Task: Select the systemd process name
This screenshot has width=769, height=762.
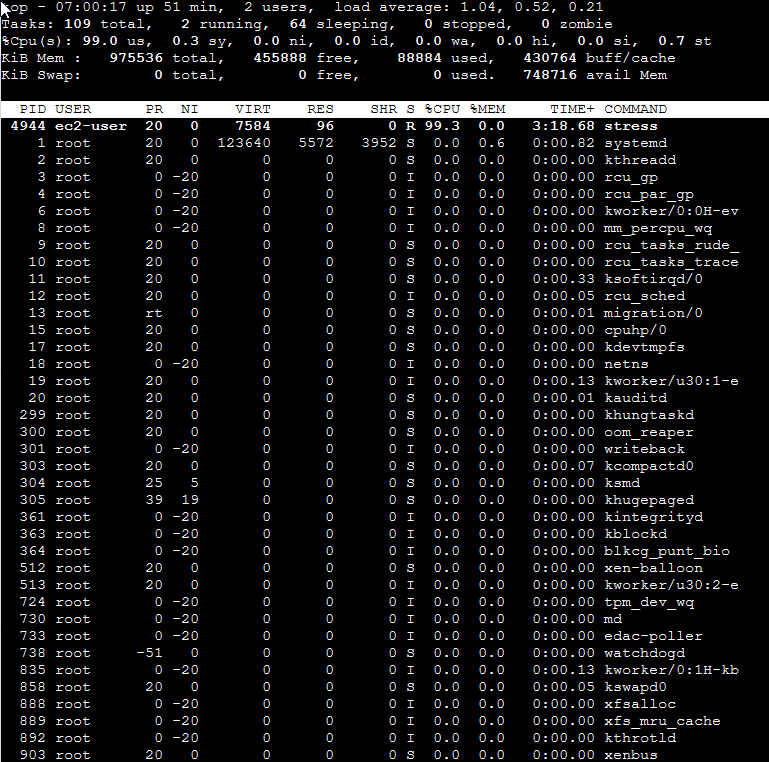Action: click(636, 143)
